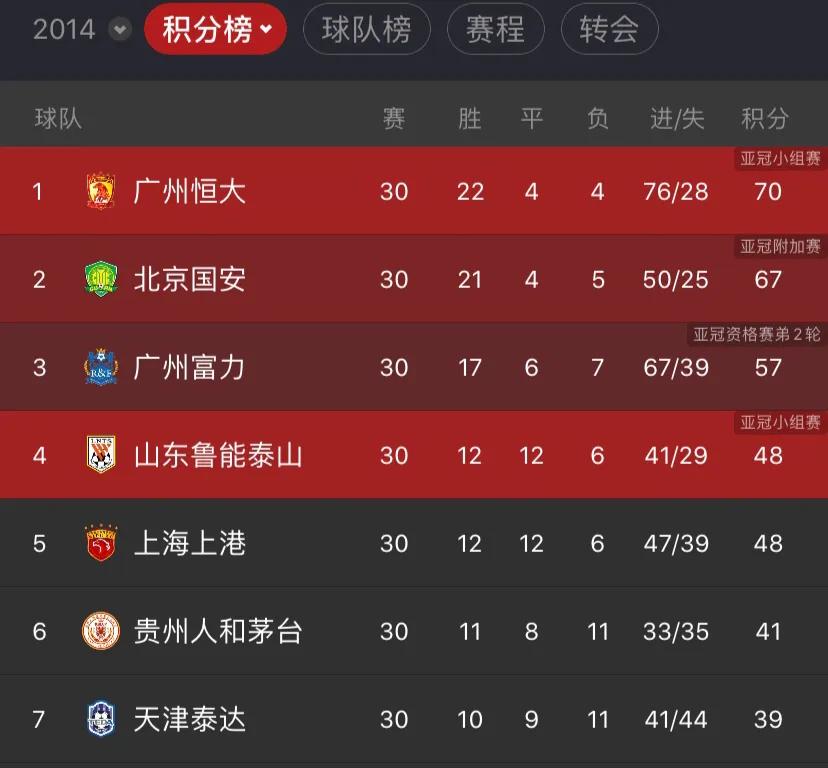Click the Guangzhou Evergrande (广州恒大) team logo

[x=101, y=191]
